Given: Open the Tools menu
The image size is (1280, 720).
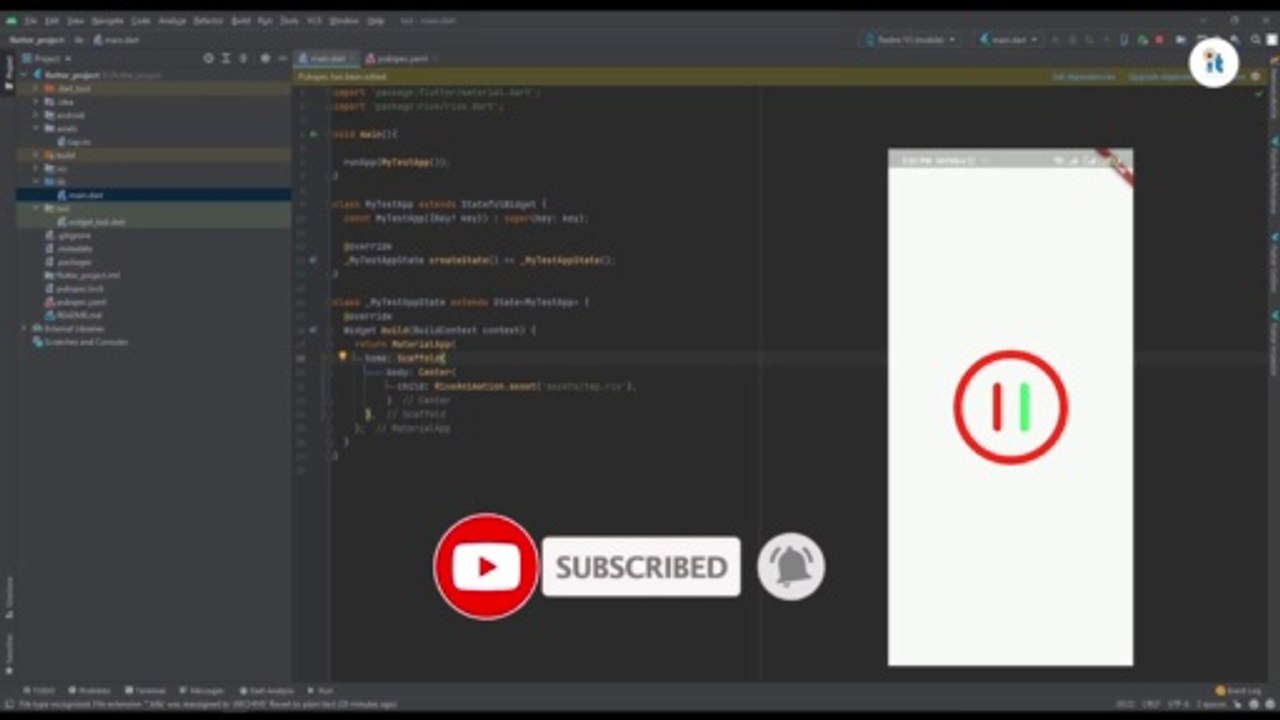Looking at the screenshot, I should pyautogui.click(x=289, y=21).
